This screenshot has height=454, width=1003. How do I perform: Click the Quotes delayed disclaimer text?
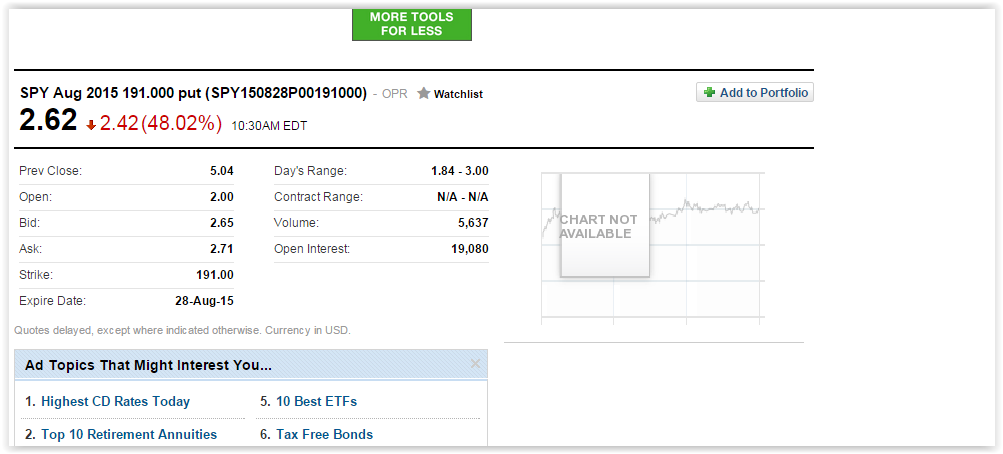pos(183,331)
